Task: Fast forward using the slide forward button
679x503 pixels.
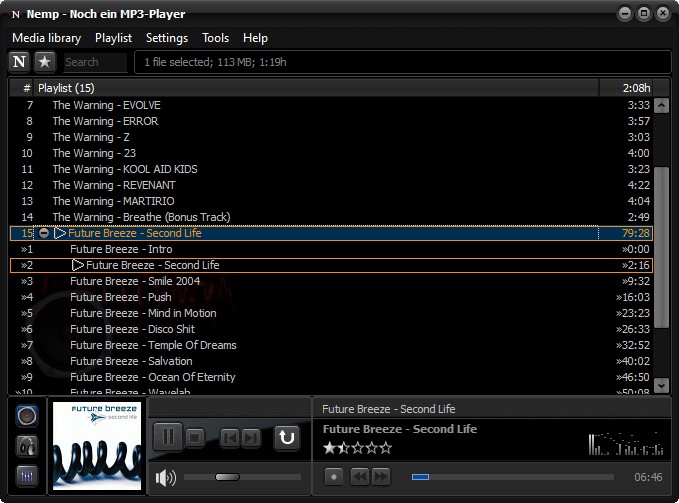Action: point(381,477)
